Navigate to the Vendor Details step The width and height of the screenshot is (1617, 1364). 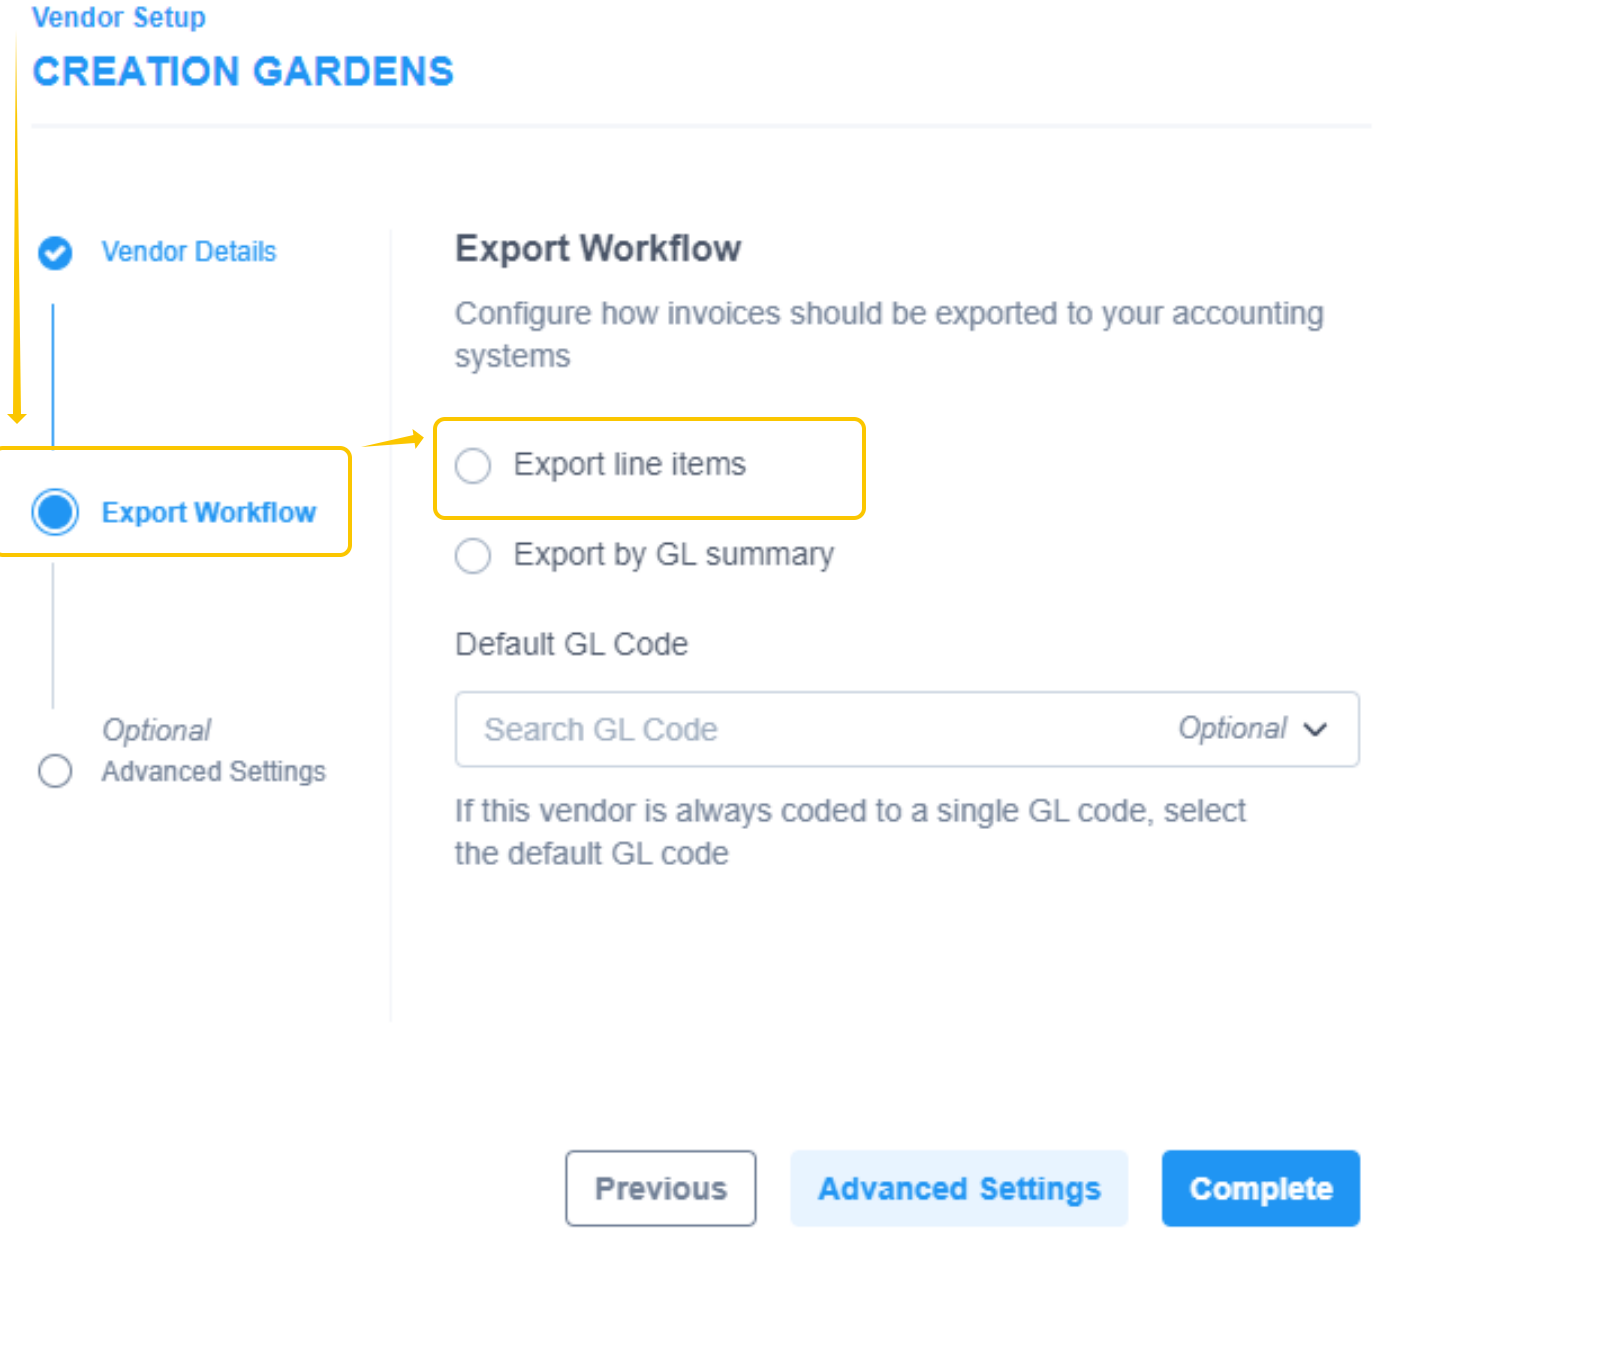188,251
